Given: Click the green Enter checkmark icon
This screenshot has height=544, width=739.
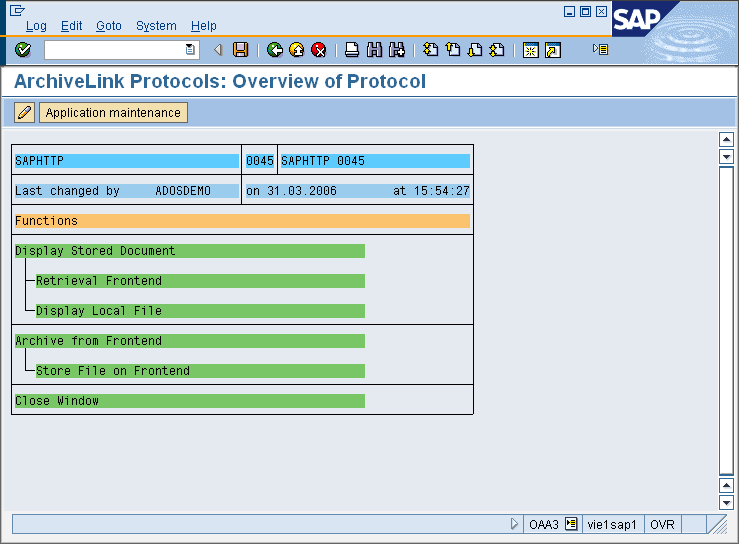Looking at the screenshot, I should (x=23, y=50).
